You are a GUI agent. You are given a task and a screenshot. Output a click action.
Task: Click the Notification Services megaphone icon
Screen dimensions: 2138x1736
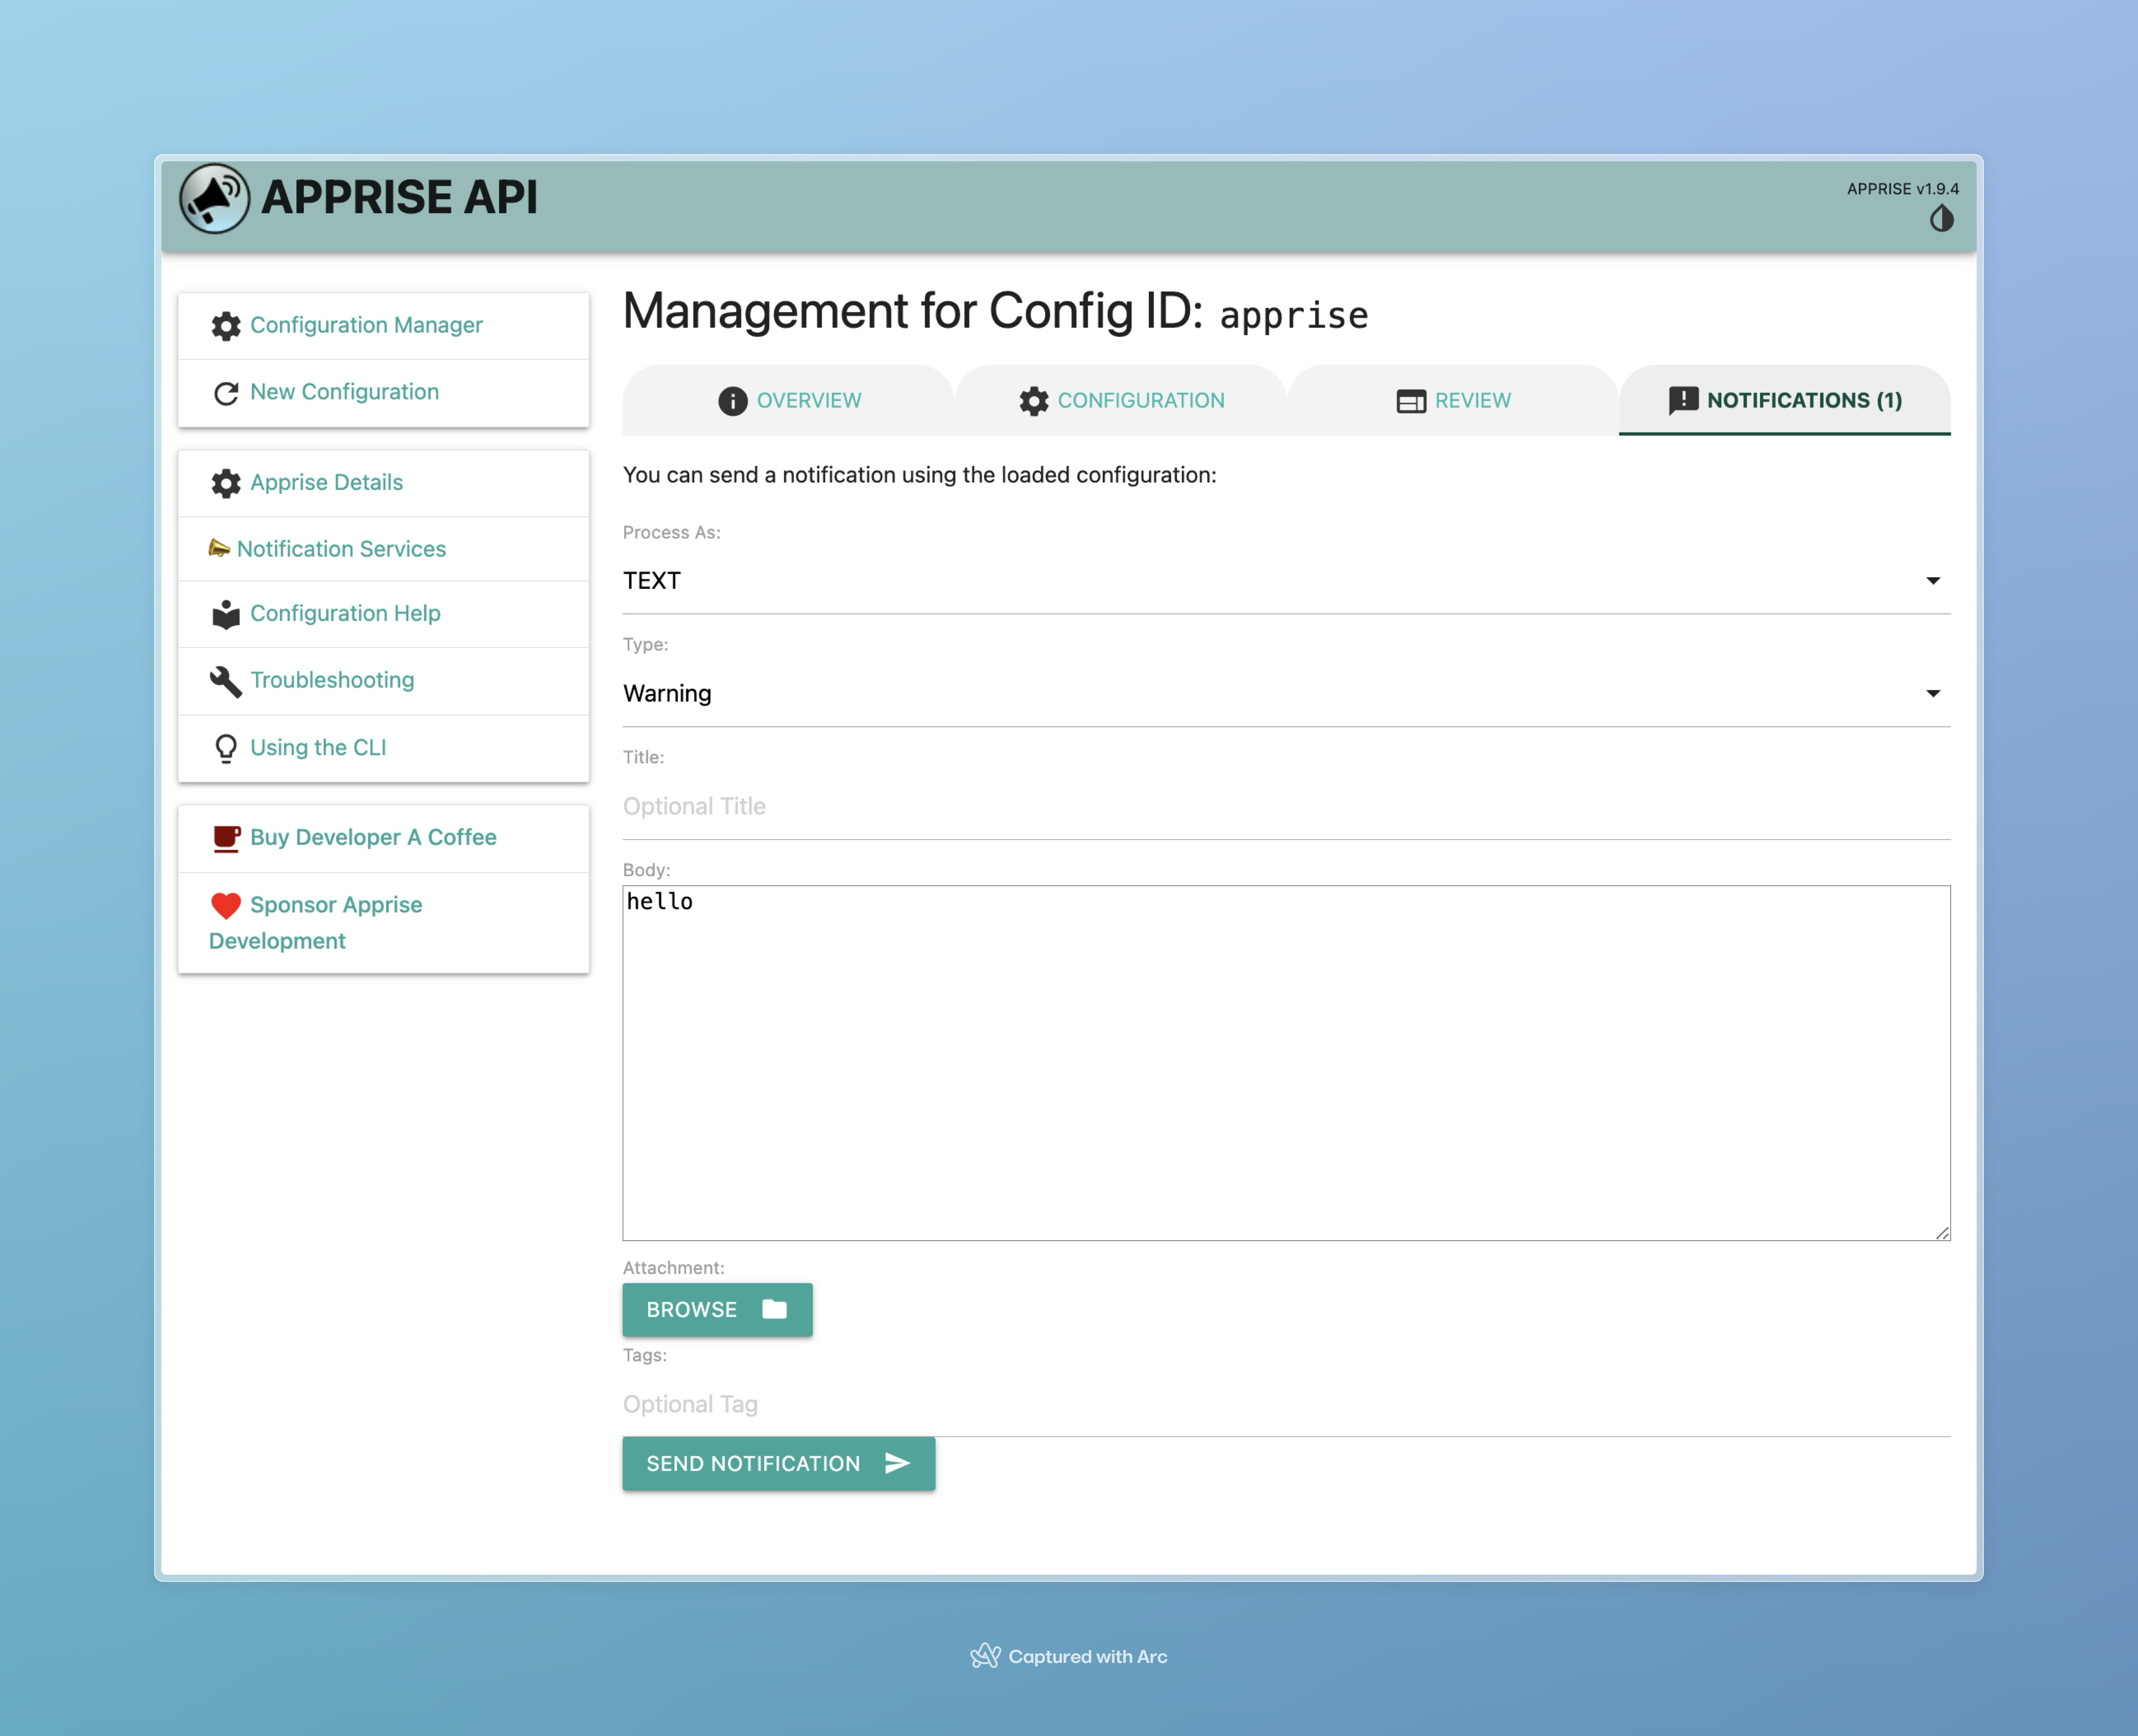pos(219,548)
